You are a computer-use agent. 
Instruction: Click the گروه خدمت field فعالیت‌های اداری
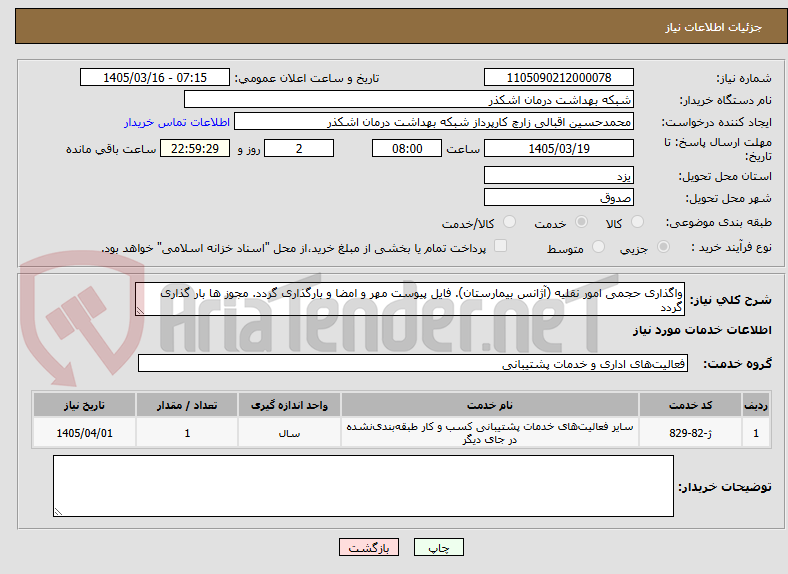(413, 363)
